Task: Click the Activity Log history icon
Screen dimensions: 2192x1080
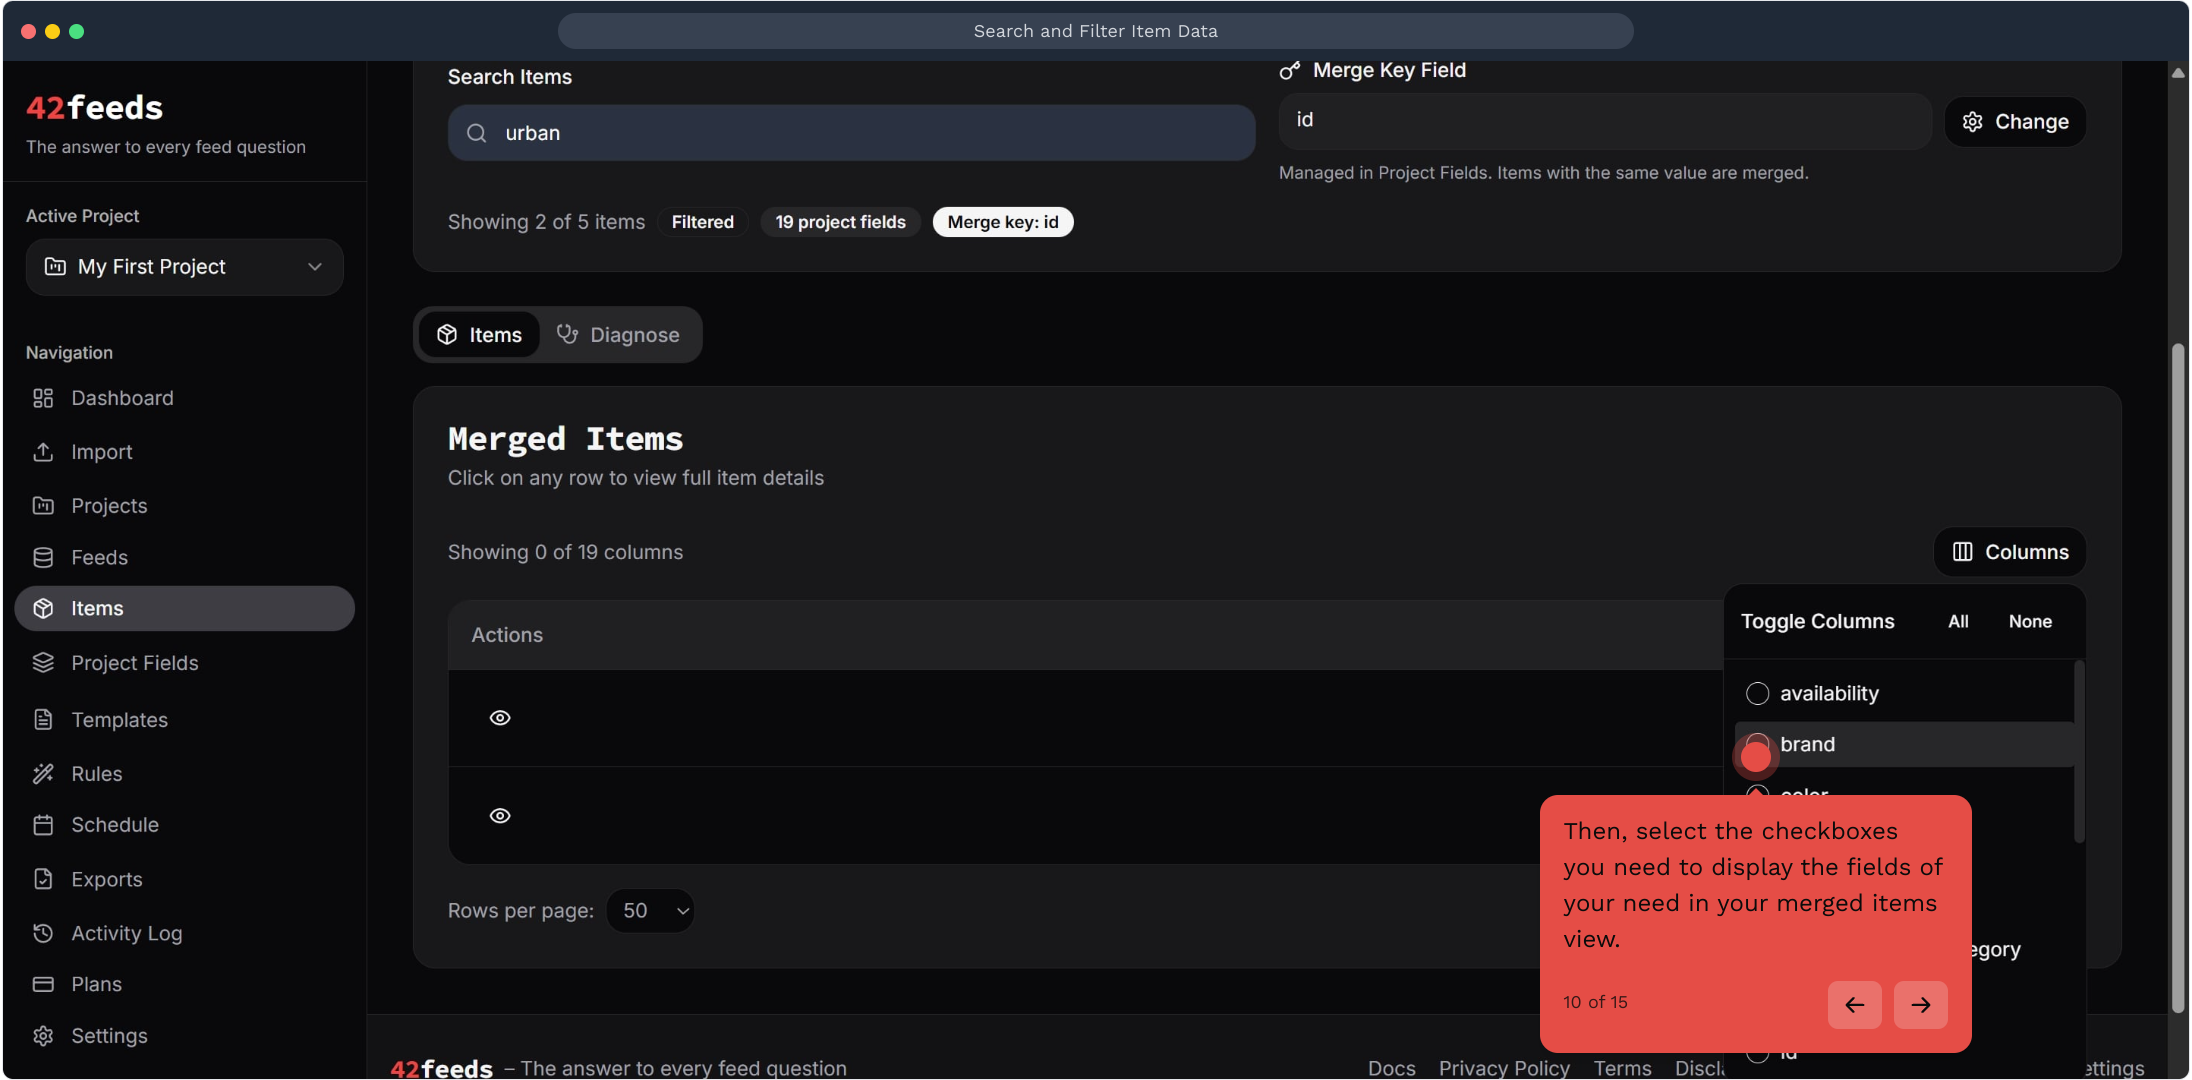Action: coord(43,933)
